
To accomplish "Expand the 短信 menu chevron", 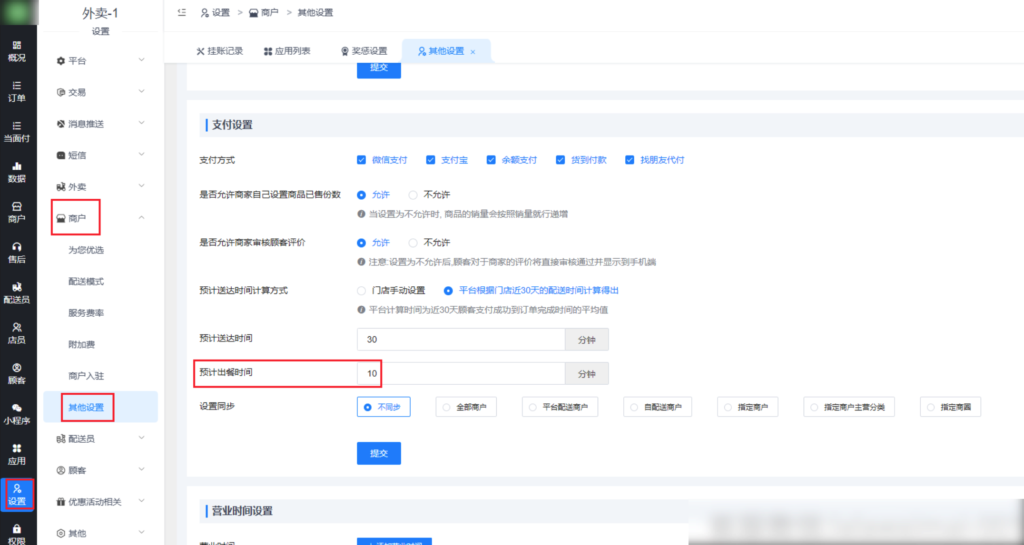I will click(142, 155).
